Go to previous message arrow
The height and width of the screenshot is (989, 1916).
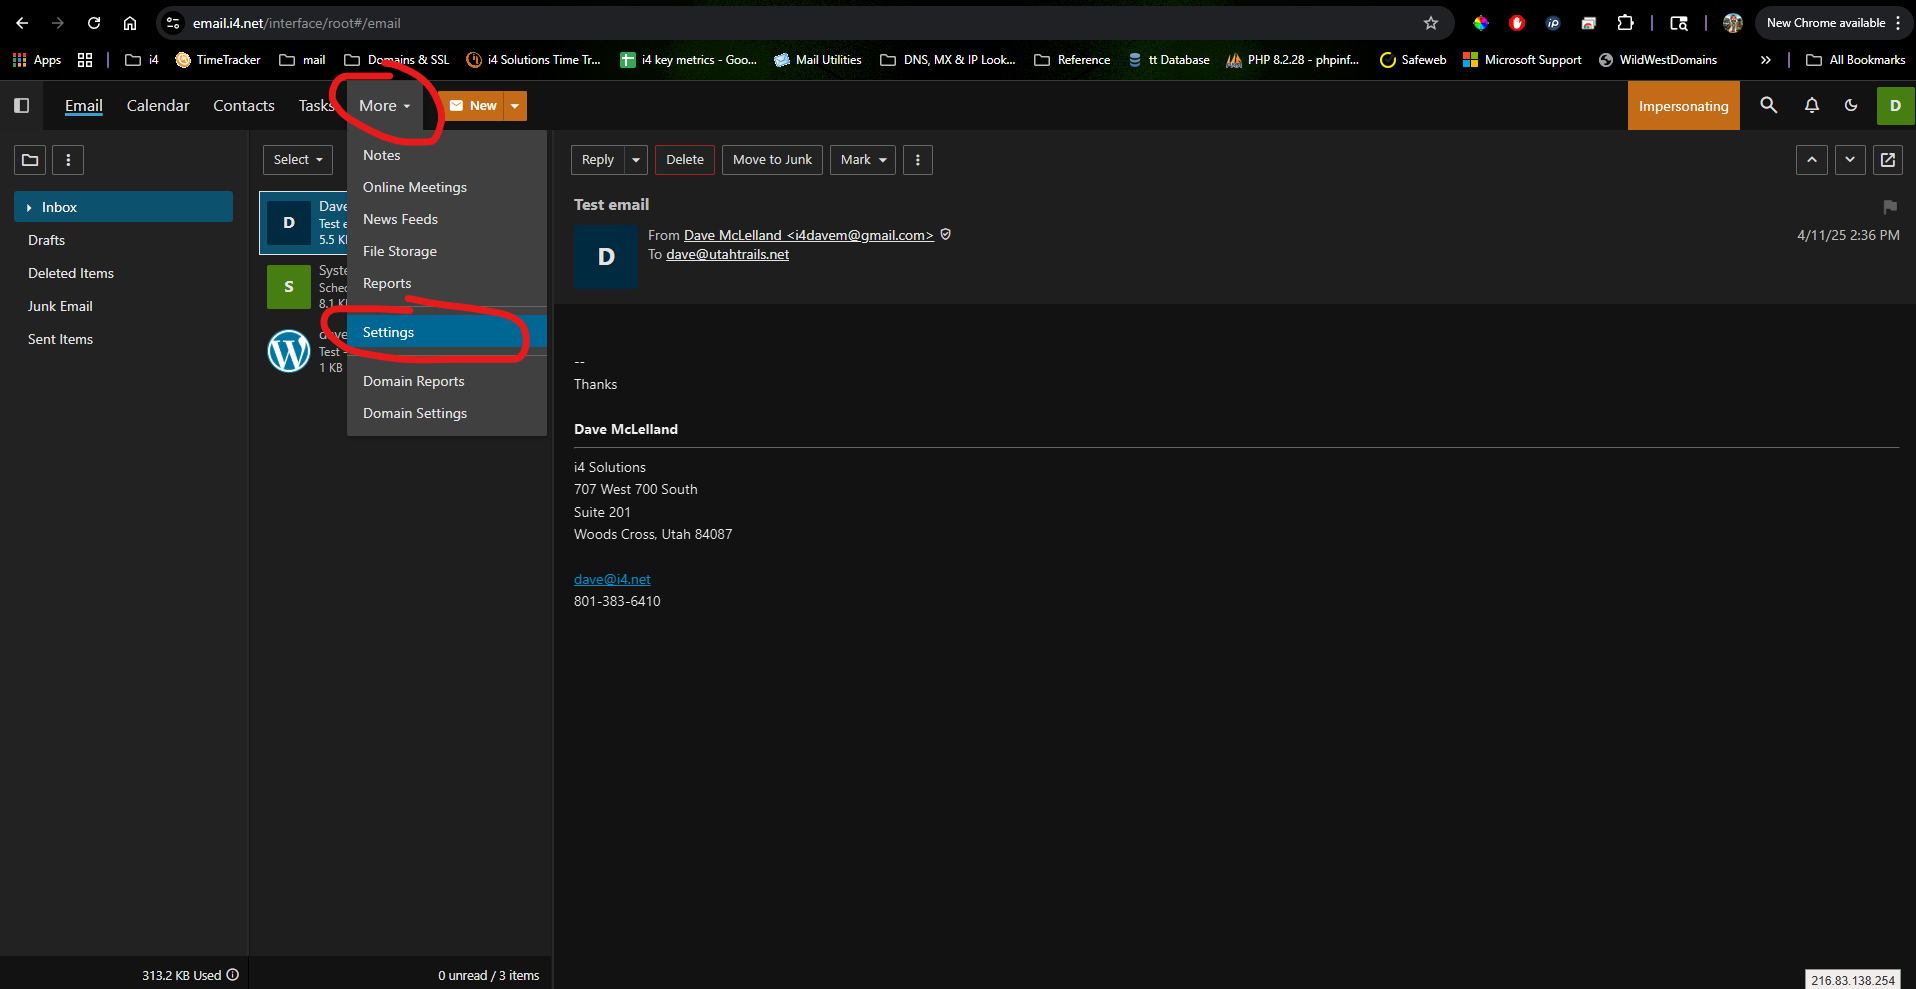(x=1811, y=160)
